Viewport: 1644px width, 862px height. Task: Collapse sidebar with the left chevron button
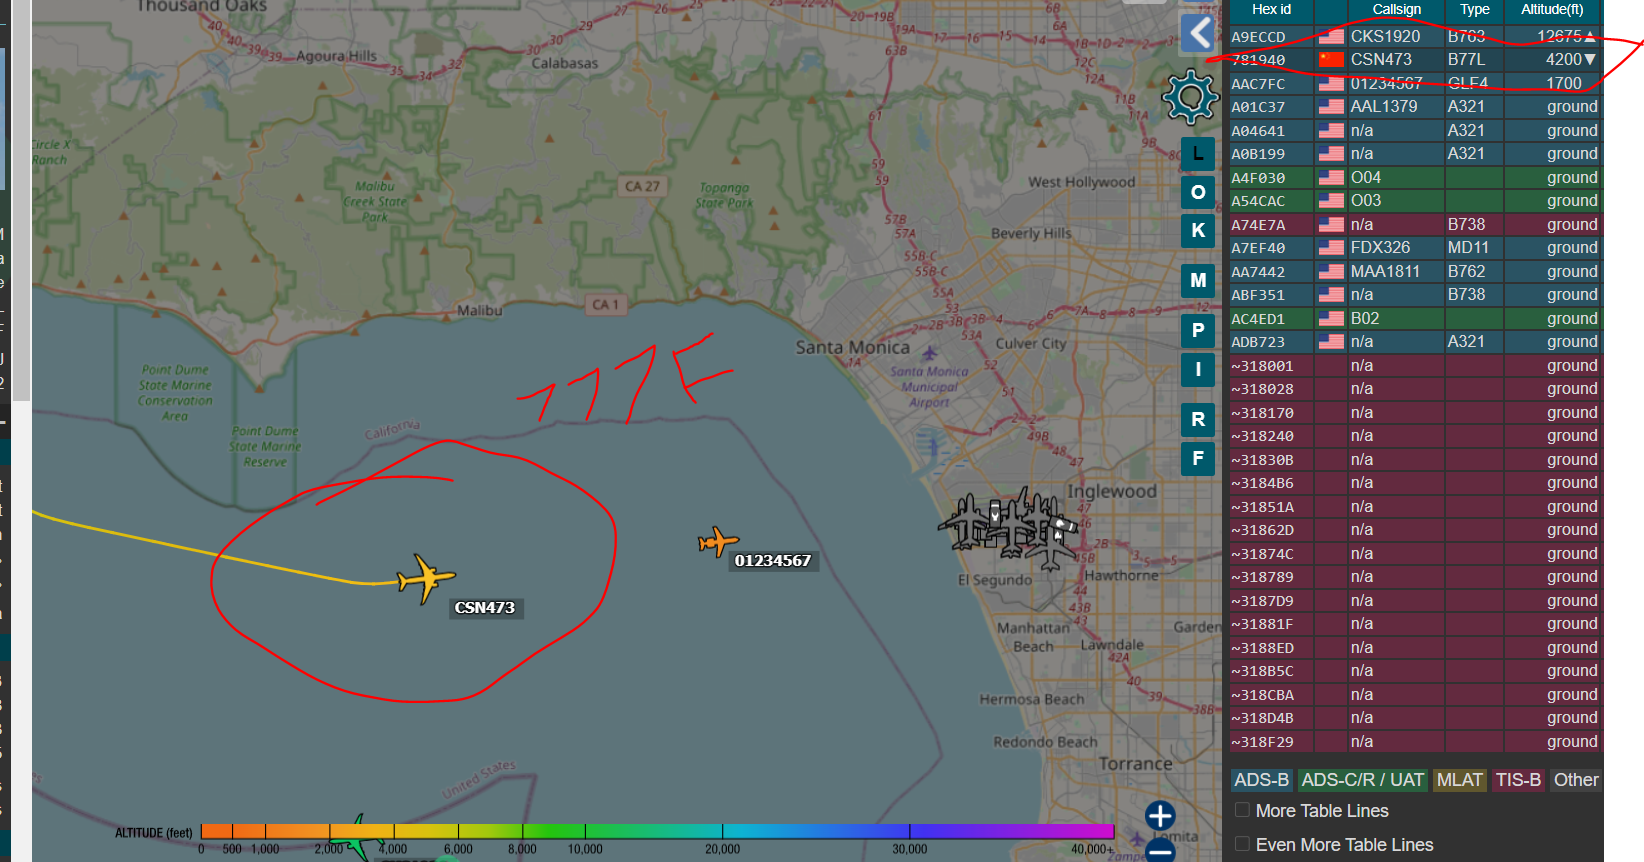click(1197, 33)
